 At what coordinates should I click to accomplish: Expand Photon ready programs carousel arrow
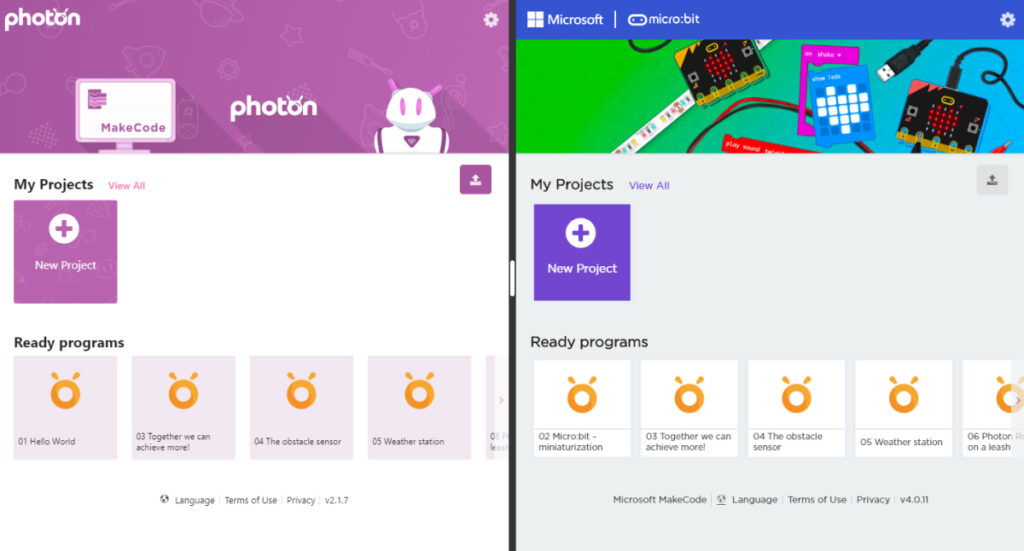(x=501, y=400)
